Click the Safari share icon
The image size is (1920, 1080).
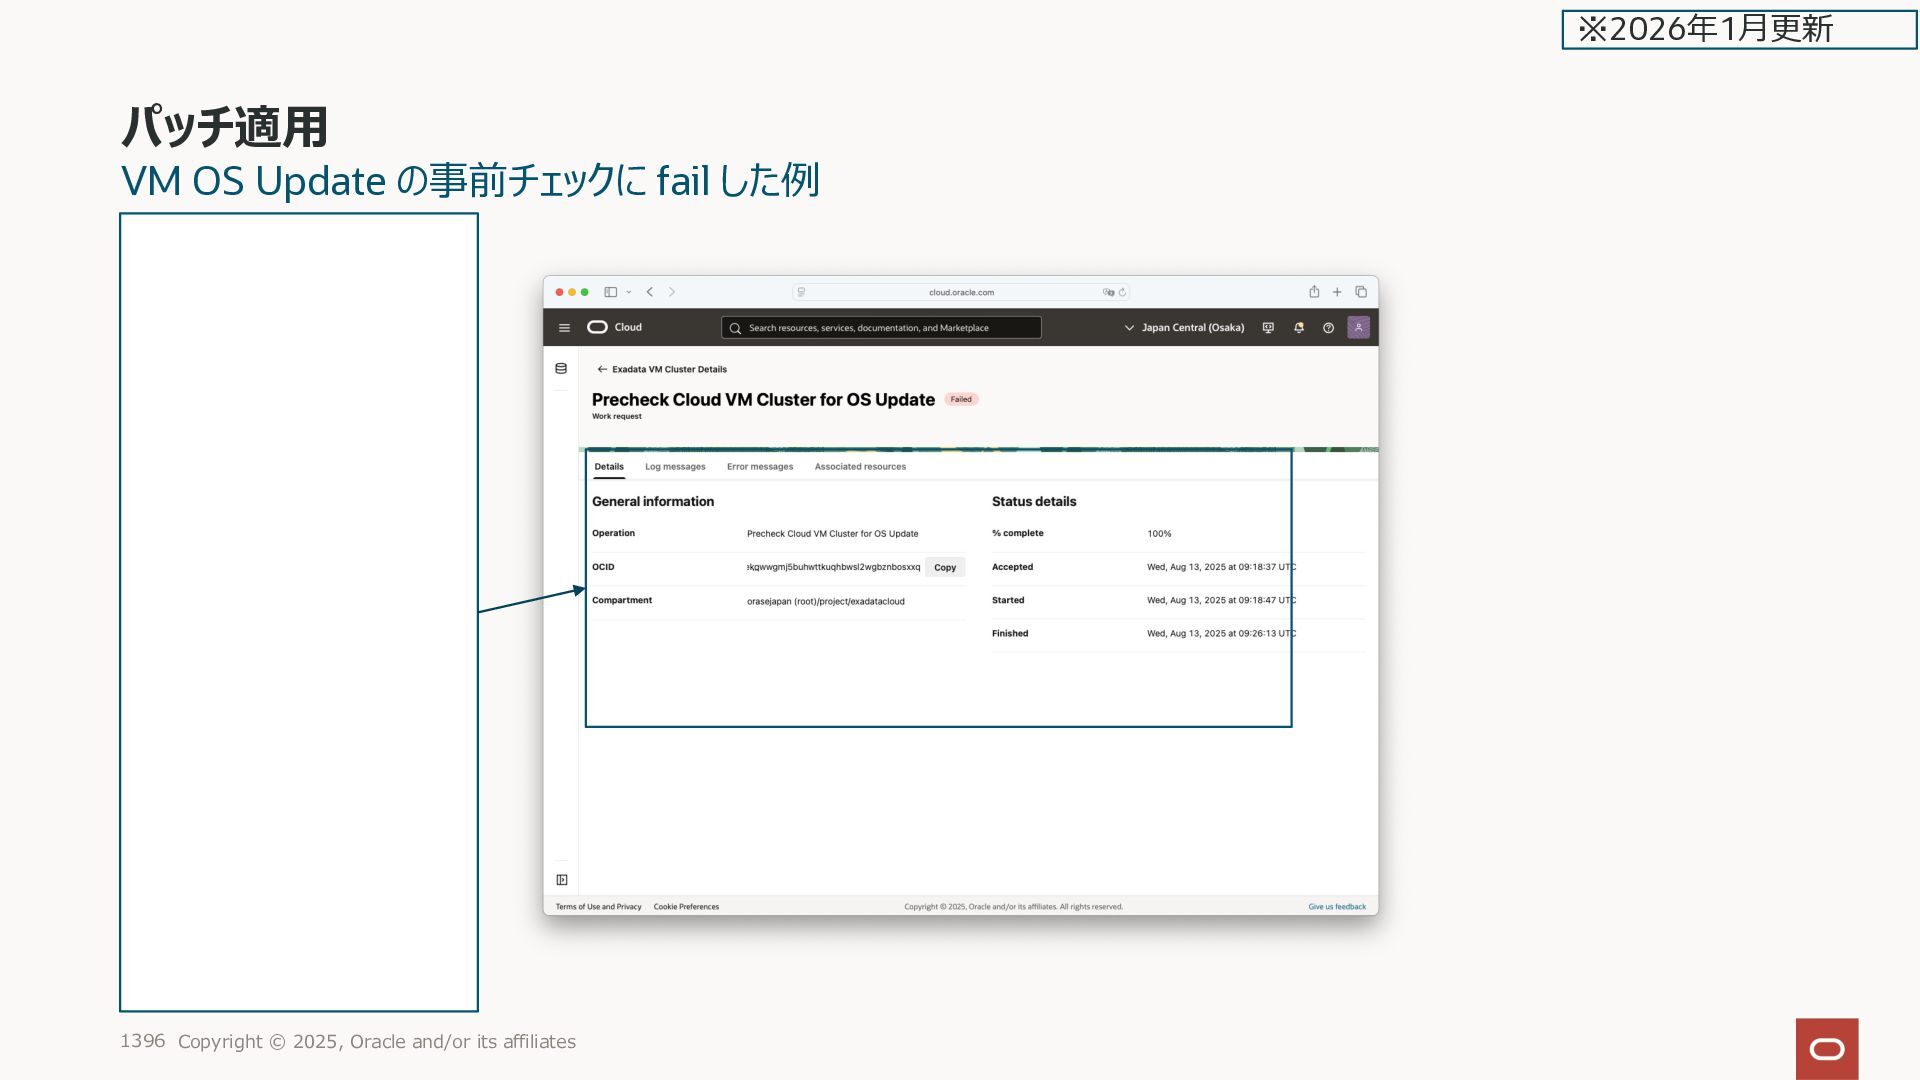coord(1314,292)
